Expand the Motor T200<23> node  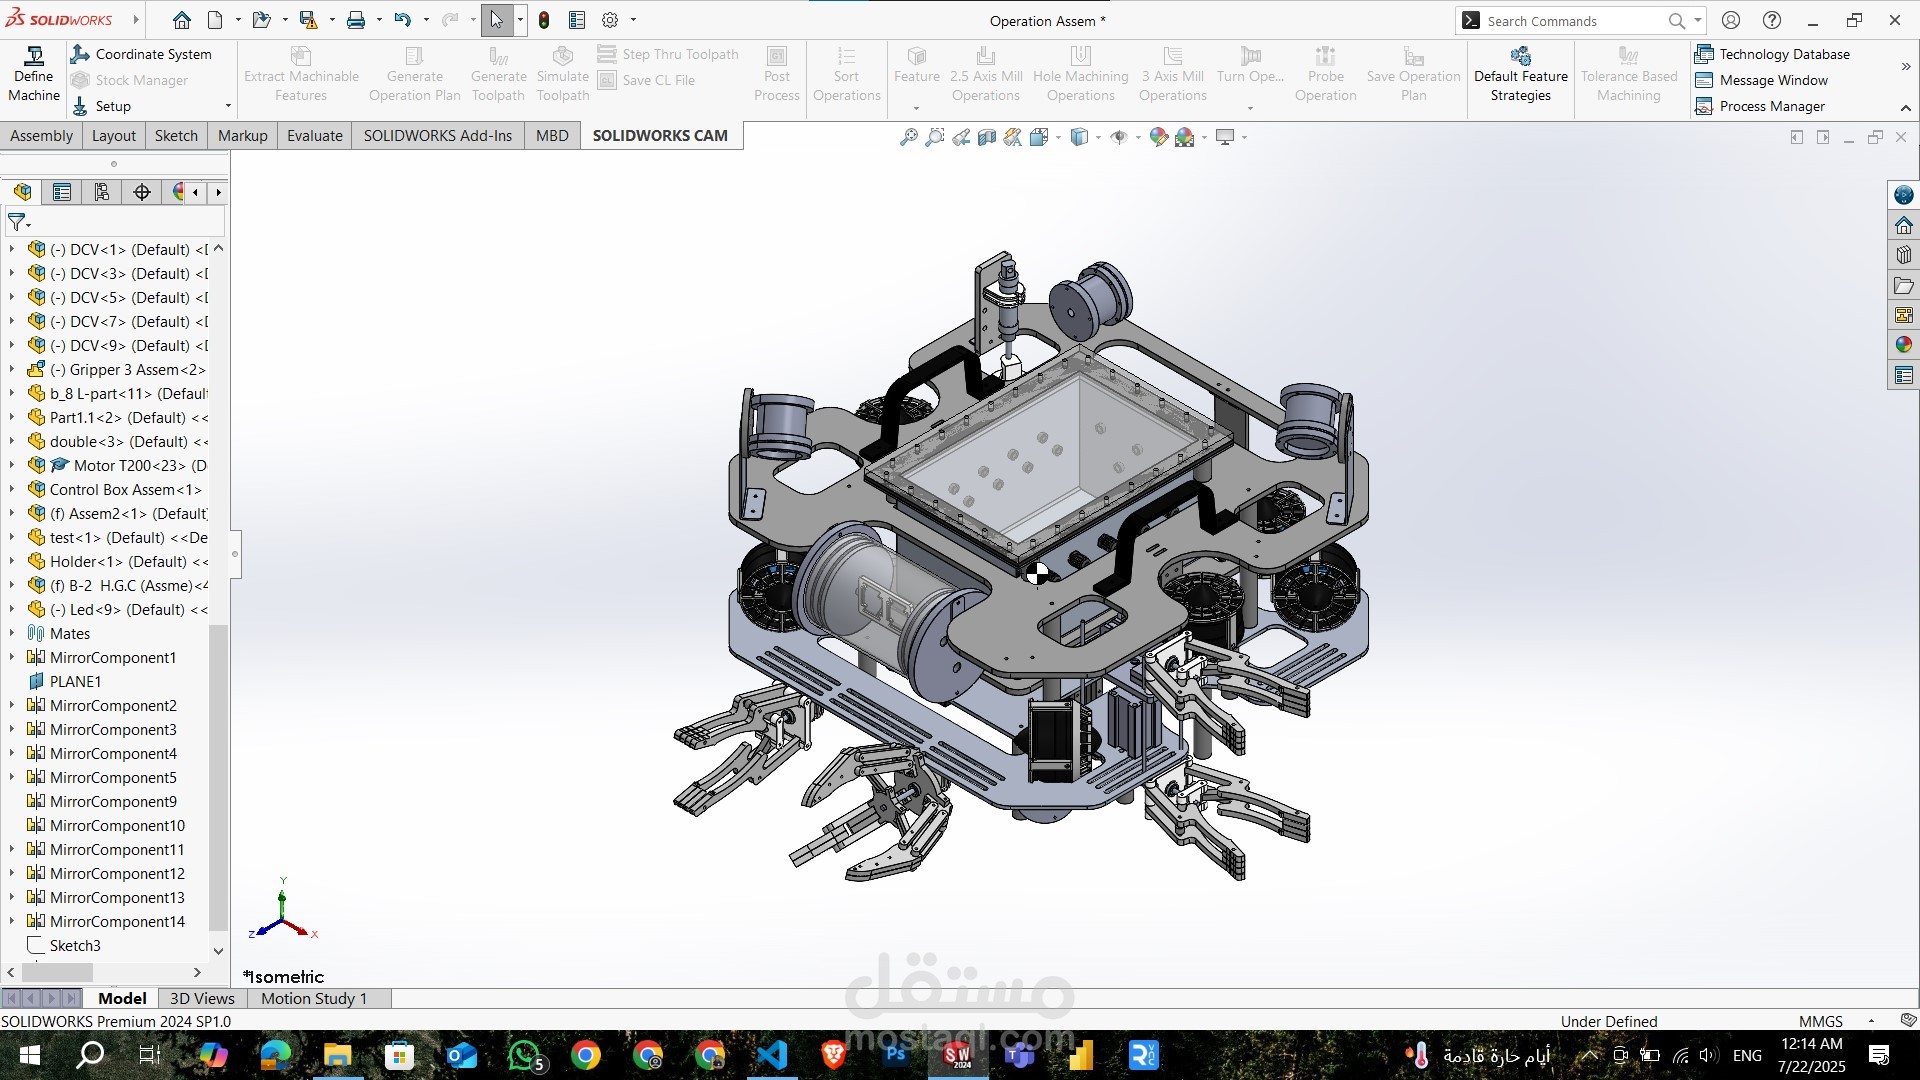(x=12, y=465)
